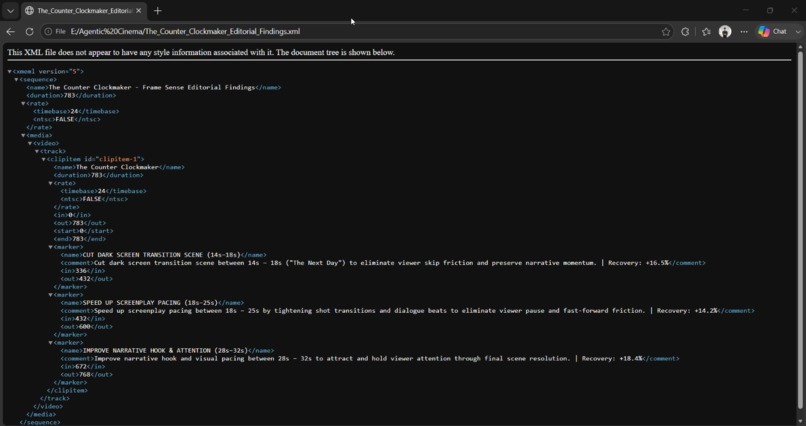
Task: Select the out value 600
Action: coord(86,326)
